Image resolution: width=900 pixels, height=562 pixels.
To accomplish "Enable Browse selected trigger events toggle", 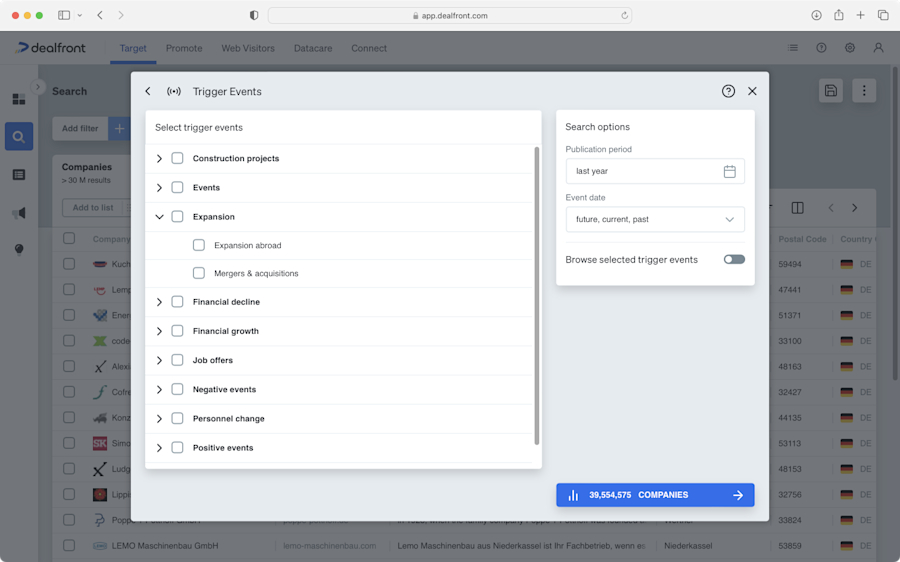I will 734,259.
